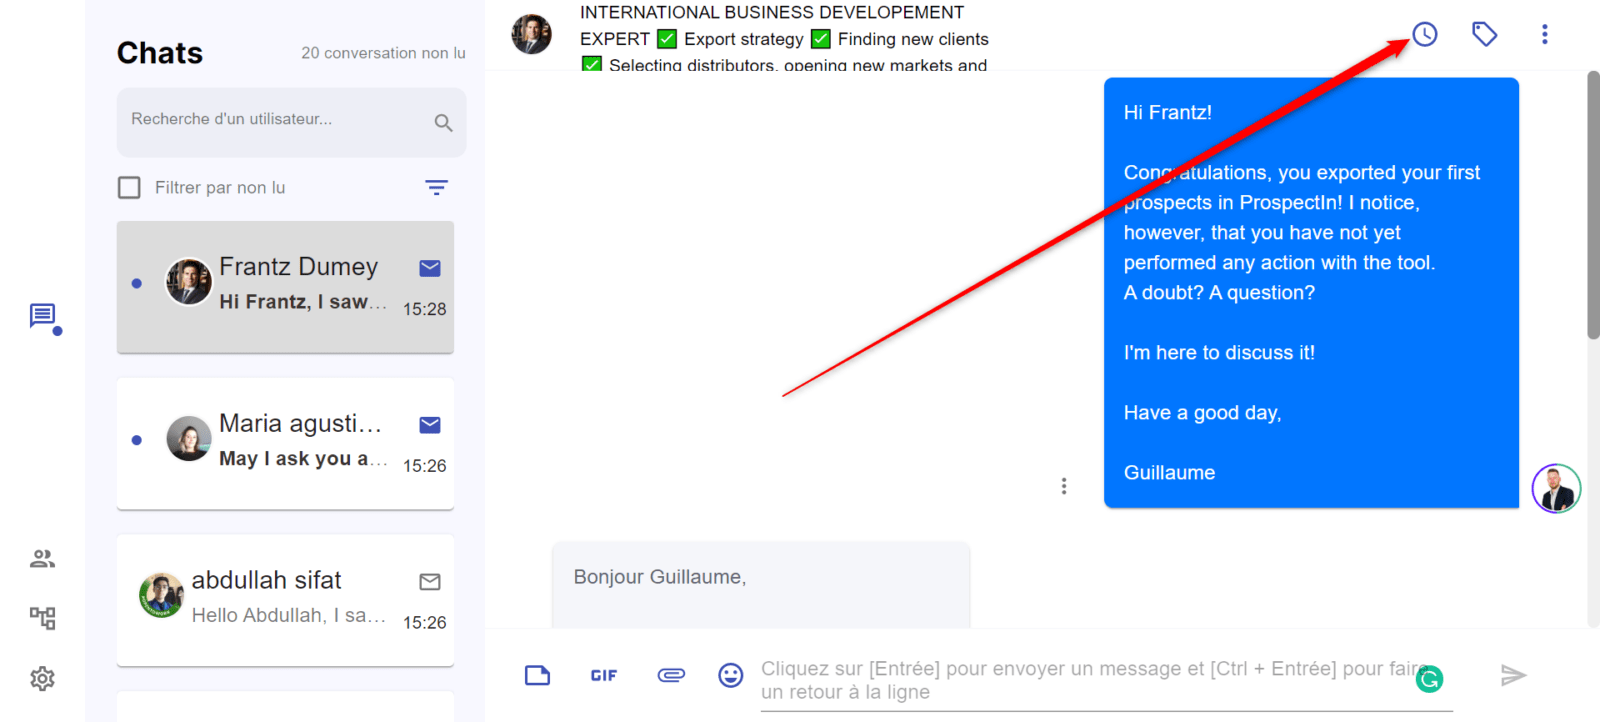Screen dimensions: 1600x722
Task: Focus the message input 'Cliquez sur [Entrée]'
Action: pyautogui.click(x=1106, y=681)
